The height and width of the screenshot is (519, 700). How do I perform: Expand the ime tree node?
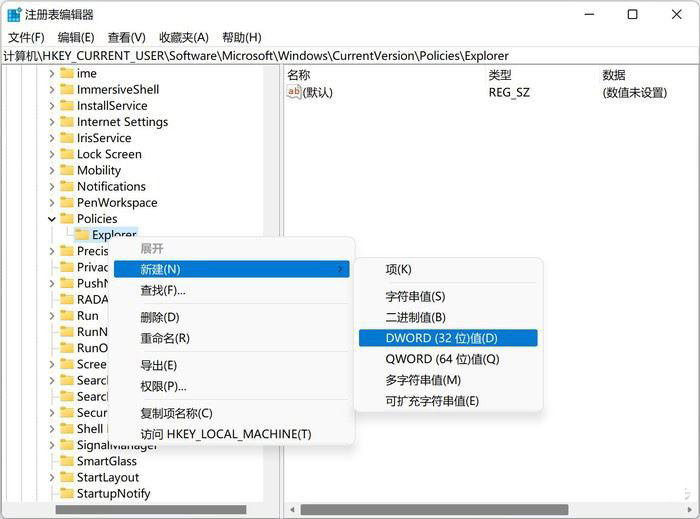tap(52, 73)
